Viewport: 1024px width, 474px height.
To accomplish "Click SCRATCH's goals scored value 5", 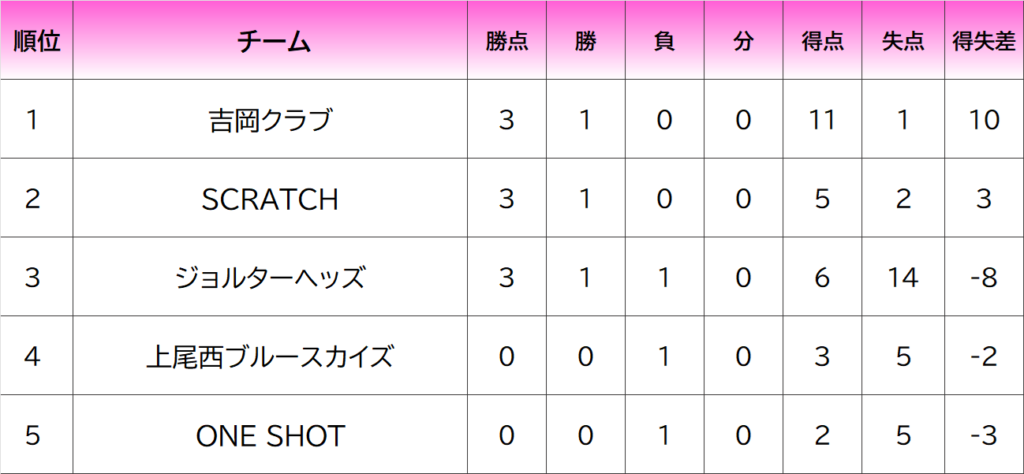I will (823, 198).
